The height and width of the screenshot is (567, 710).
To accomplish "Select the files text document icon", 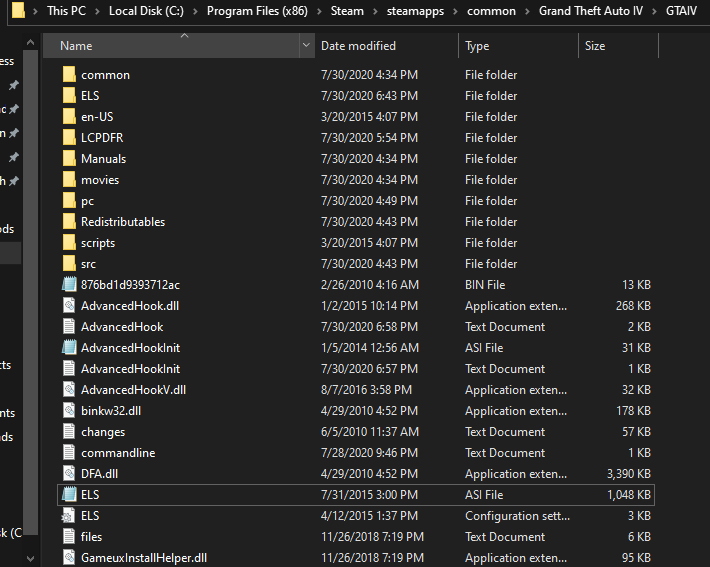I will click(x=69, y=537).
